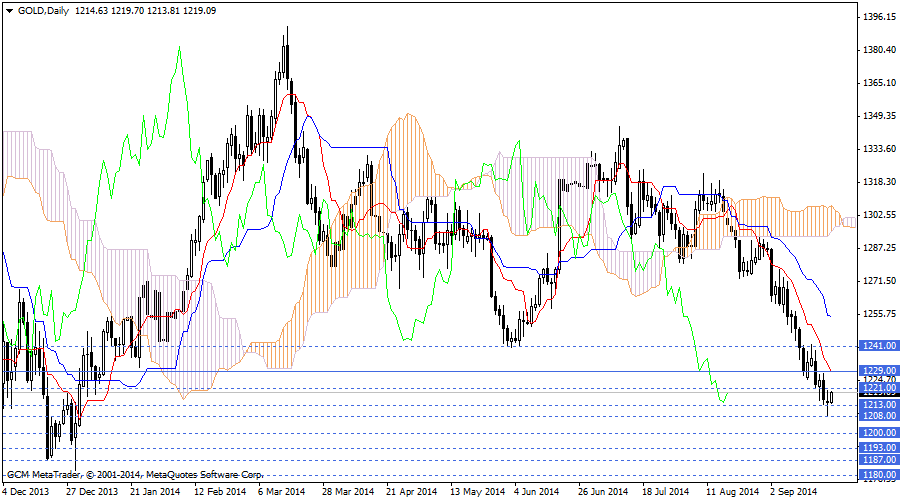Click the 1302.55 price scale value
The width and height of the screenshot is (900, 500).
(x=879, y=215)
